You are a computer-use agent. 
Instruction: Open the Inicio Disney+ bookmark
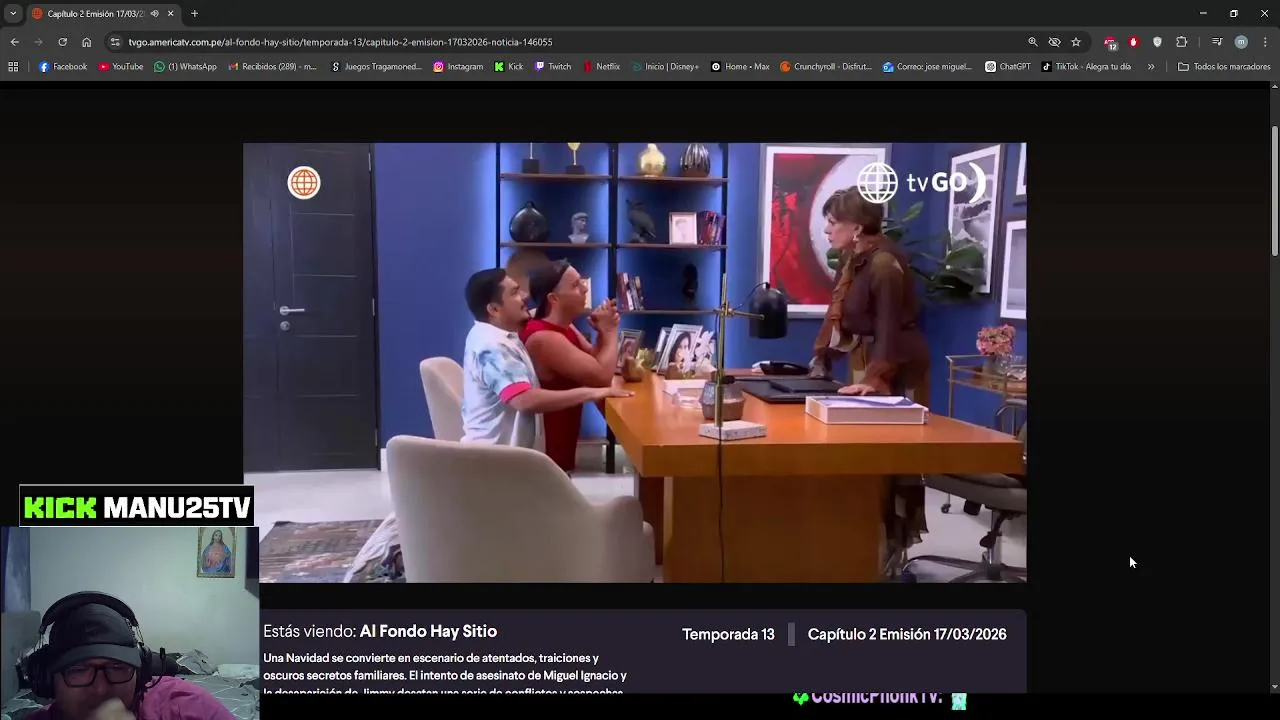(665, 67)
